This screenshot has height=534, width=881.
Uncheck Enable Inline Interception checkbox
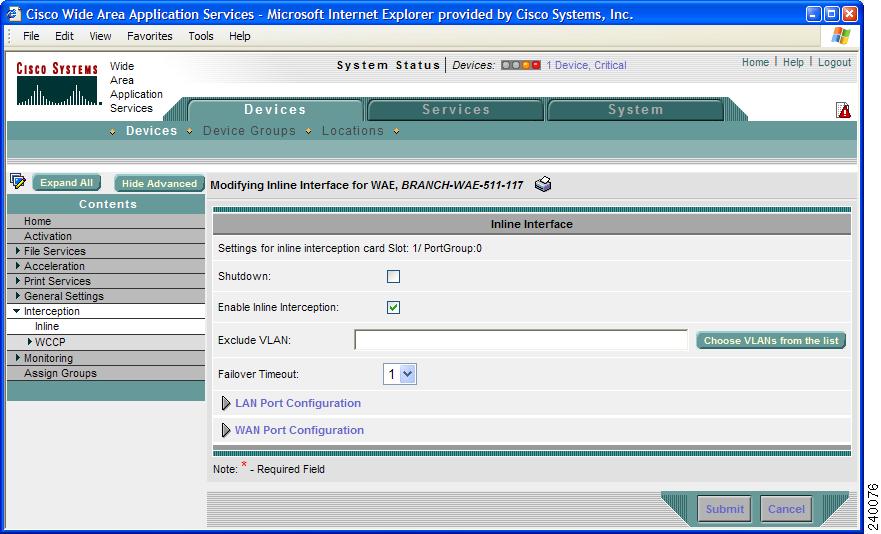click(x=393, y=307)
